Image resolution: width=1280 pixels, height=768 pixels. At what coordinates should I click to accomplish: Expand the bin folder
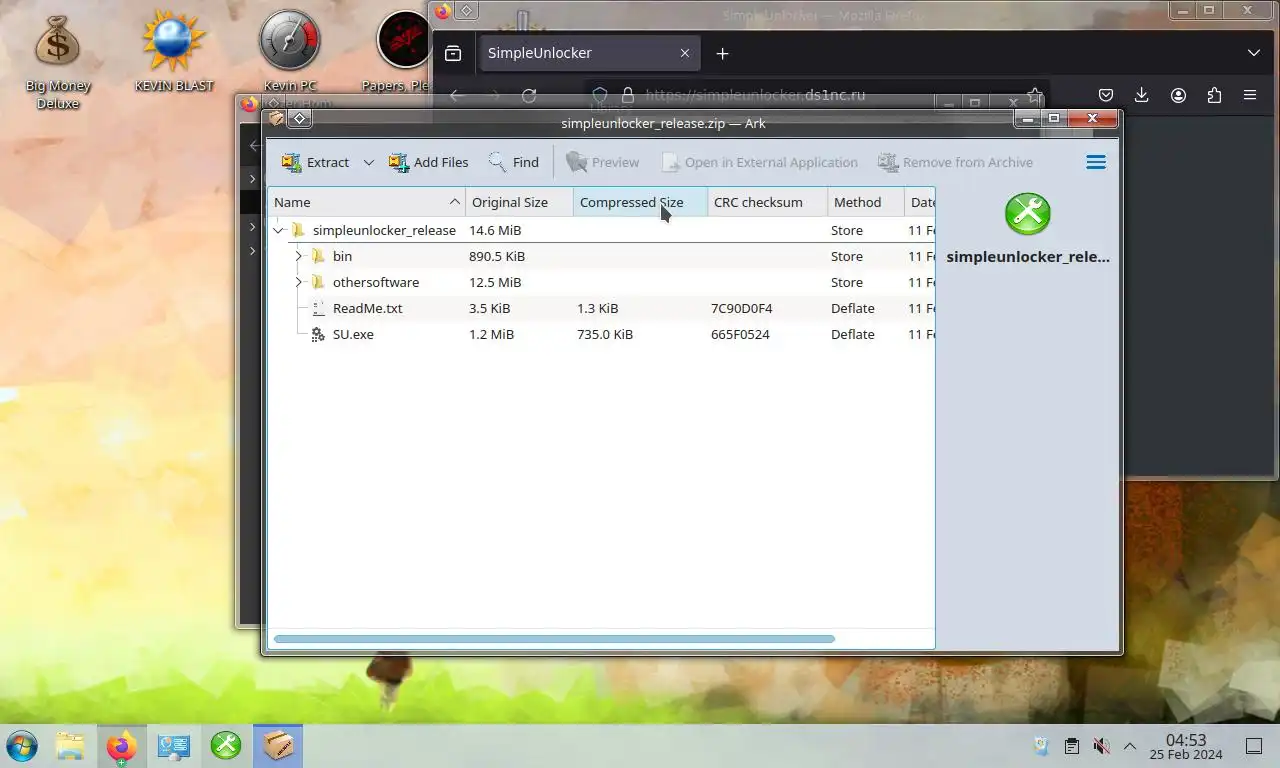pyautogui.click(x=298, y=256)
